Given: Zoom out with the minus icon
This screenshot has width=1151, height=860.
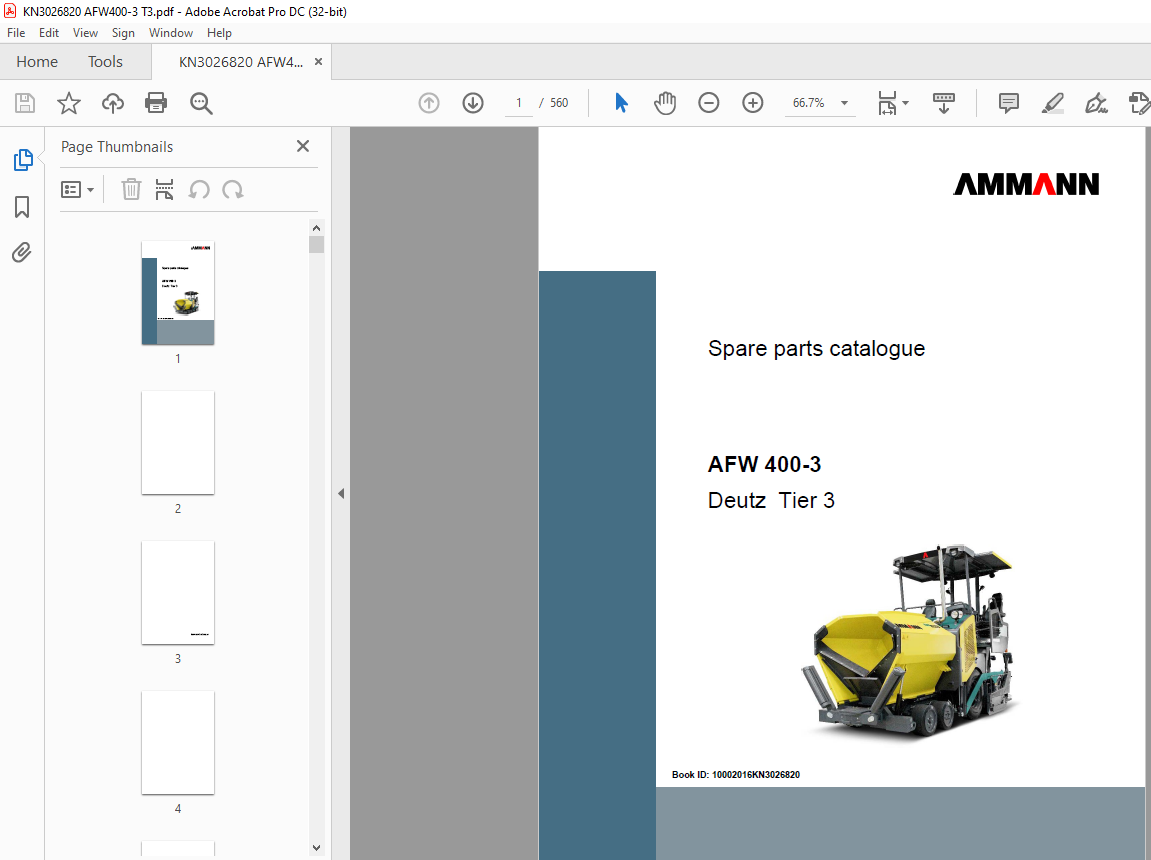Looking at the screenshot, I should 708,103.
